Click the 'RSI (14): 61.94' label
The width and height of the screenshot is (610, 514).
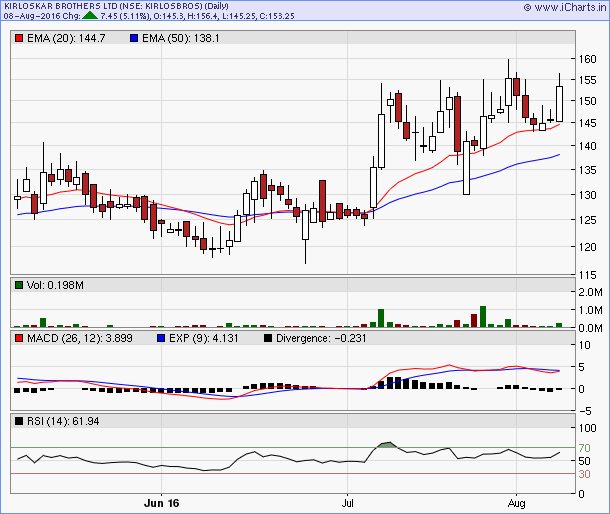(x=63, y=421)
